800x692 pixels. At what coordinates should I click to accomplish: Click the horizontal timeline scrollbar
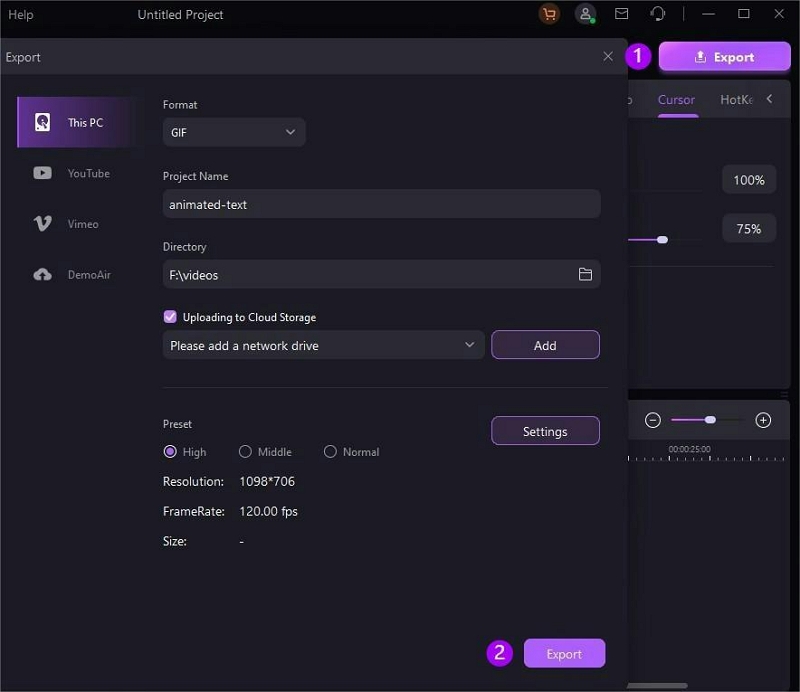pyautogui.click(x=657, y=685)
